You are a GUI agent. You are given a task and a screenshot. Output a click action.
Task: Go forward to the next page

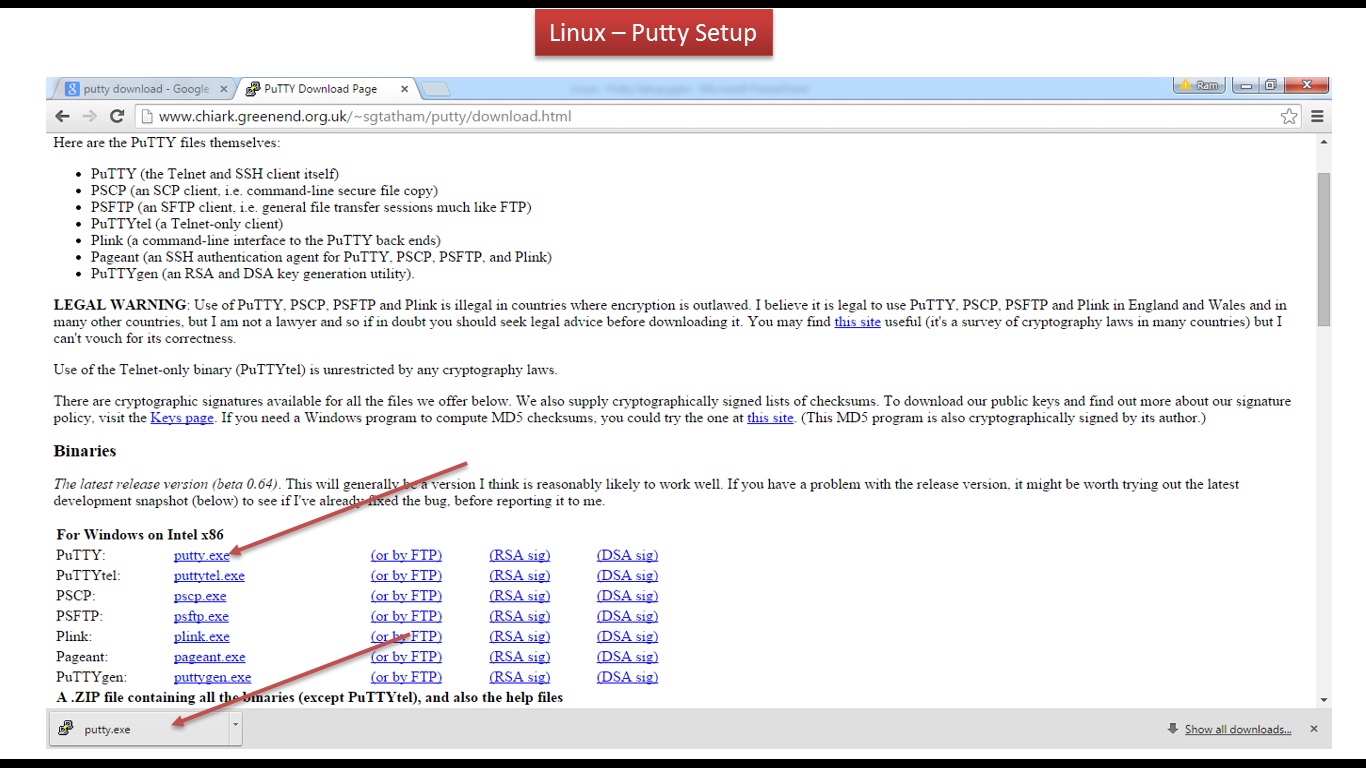[x=90, y=116]
